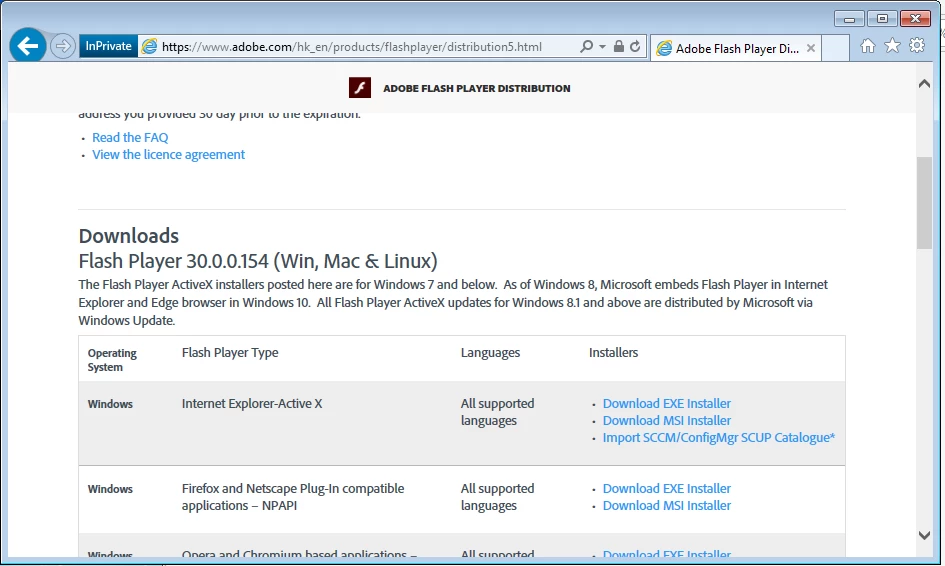
Task: Open the Tools gear menu
Action: pos(917,46)
